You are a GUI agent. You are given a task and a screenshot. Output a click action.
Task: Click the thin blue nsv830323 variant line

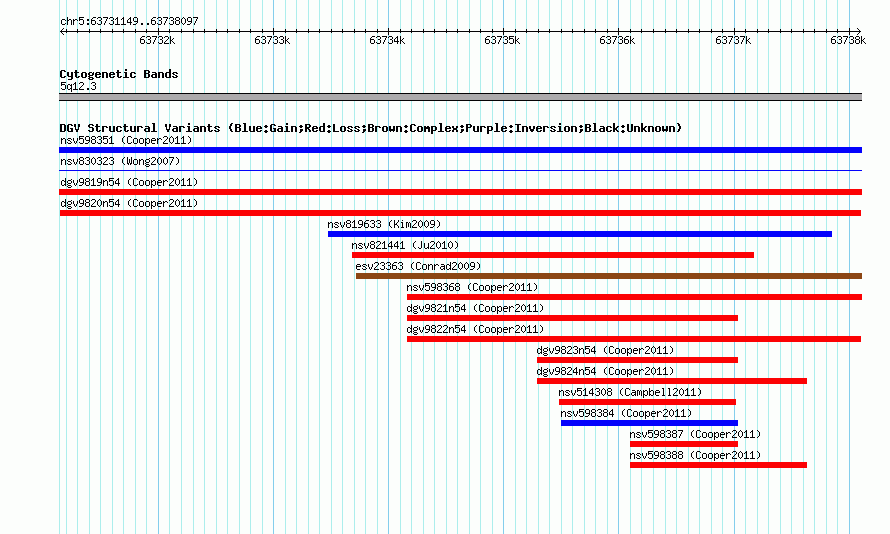point(460,170)
